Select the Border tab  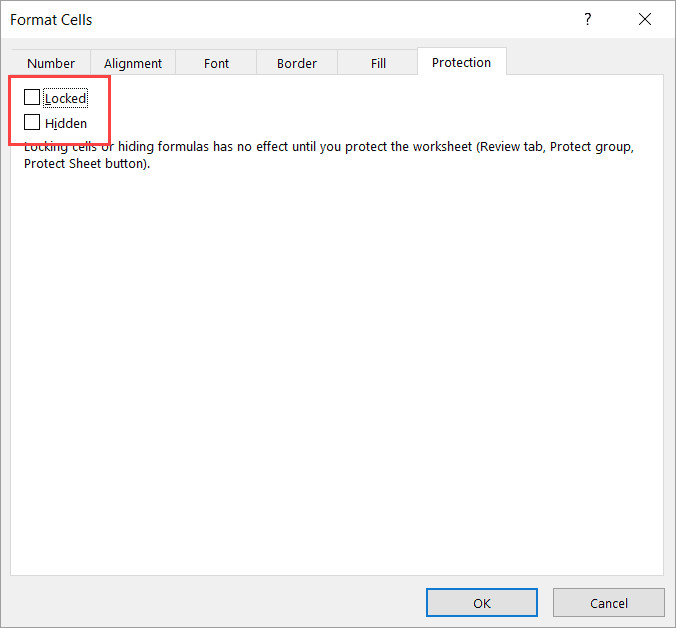pyautogui.click(x=296, y=63)
